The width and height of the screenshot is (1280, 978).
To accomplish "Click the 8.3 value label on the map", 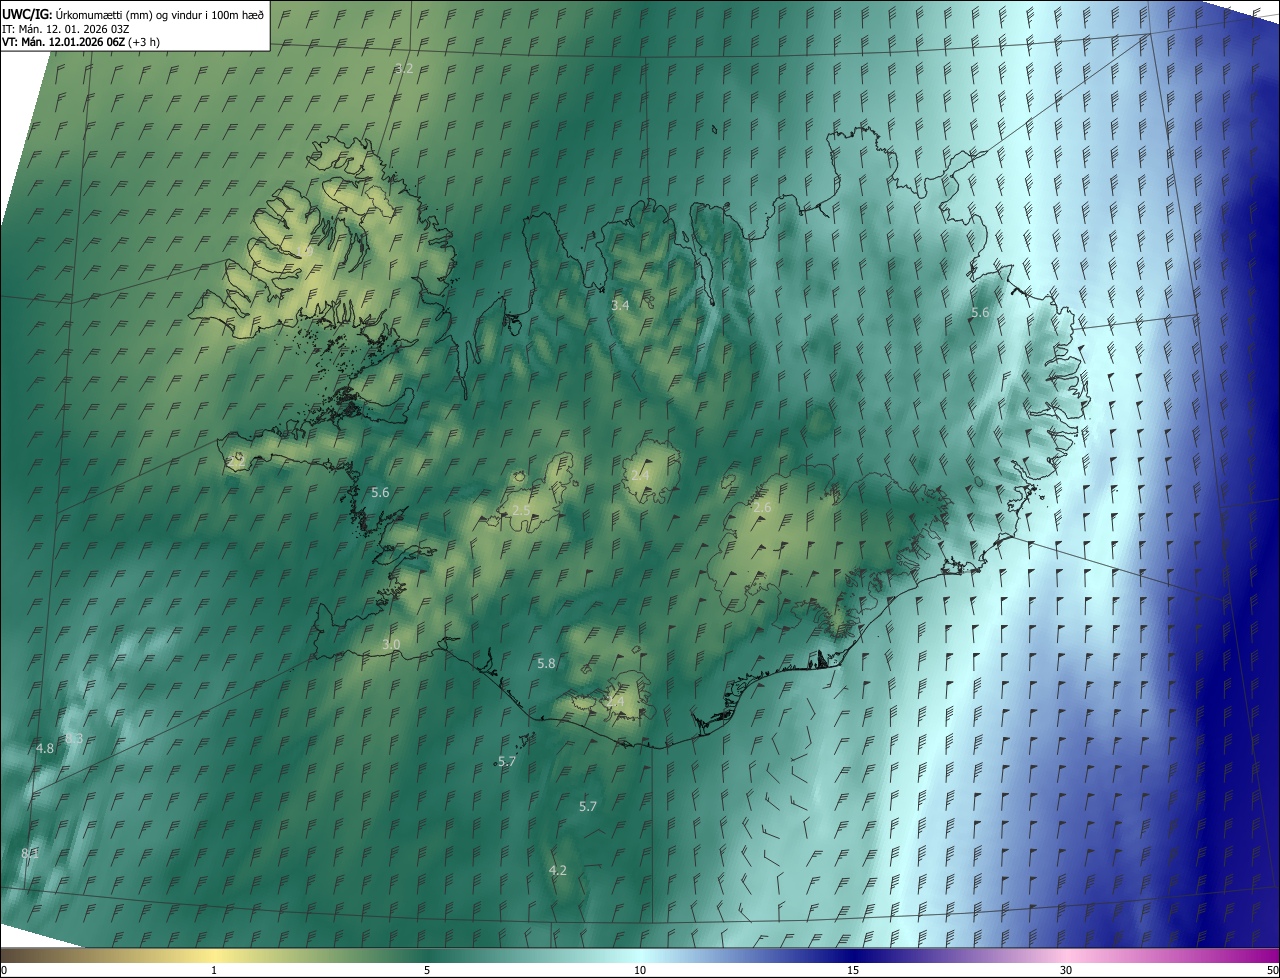I will [x=74, y=738].
